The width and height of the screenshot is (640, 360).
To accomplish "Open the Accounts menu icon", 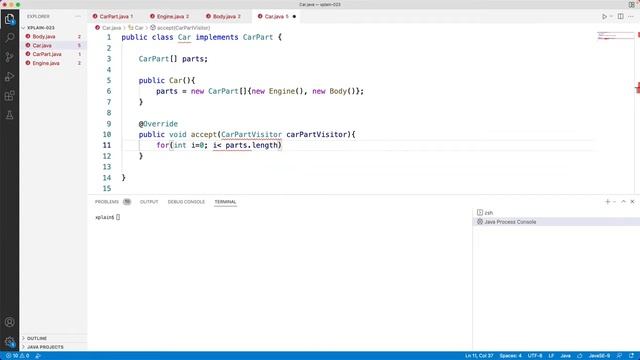I will pyautogui.click(x=9, y=322).
